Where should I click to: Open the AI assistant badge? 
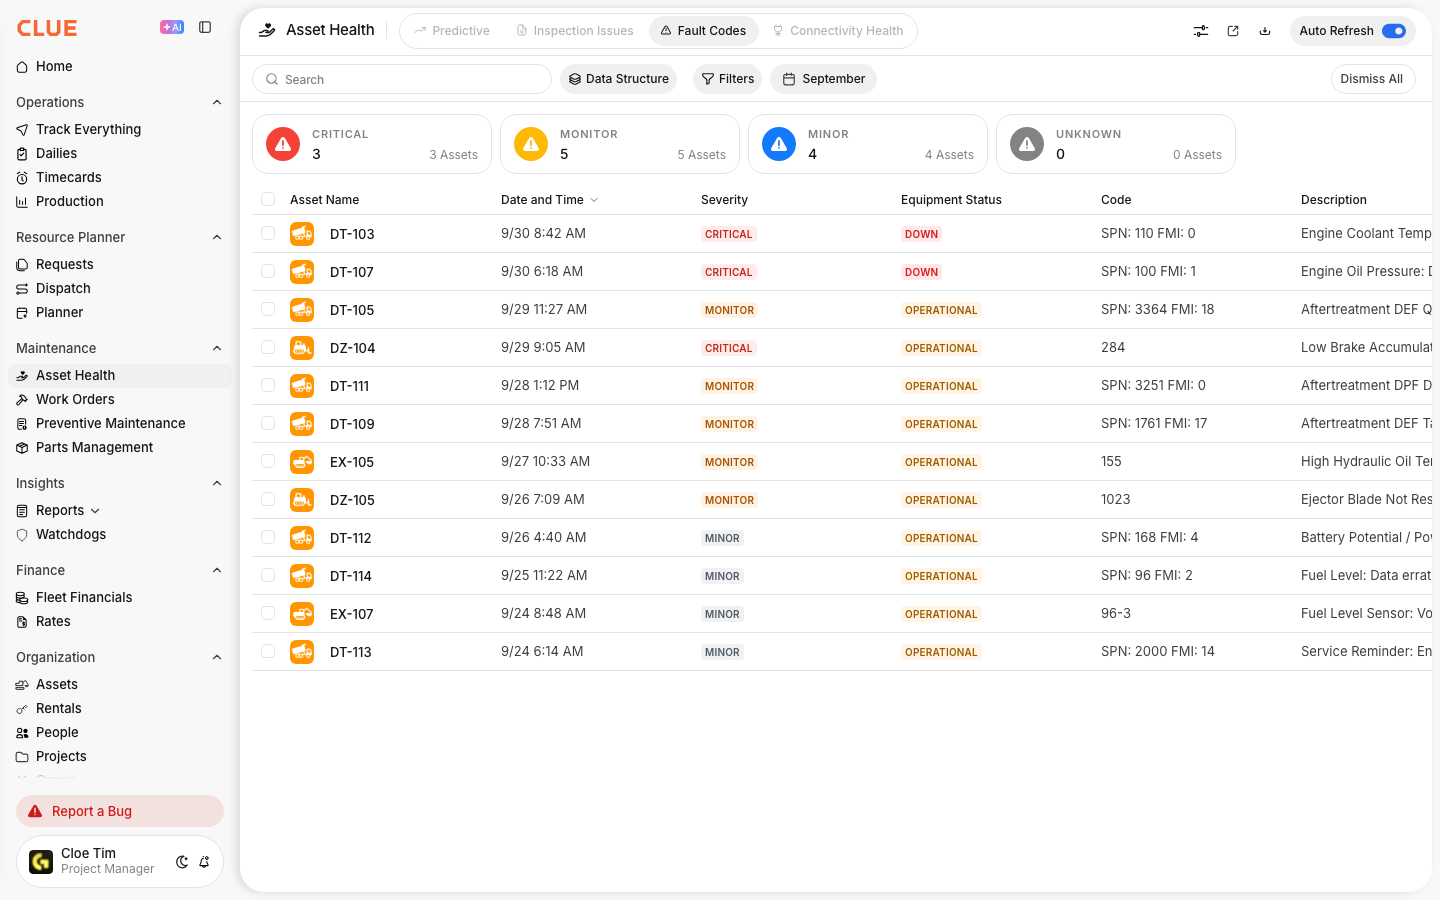[x=172, y=27]
